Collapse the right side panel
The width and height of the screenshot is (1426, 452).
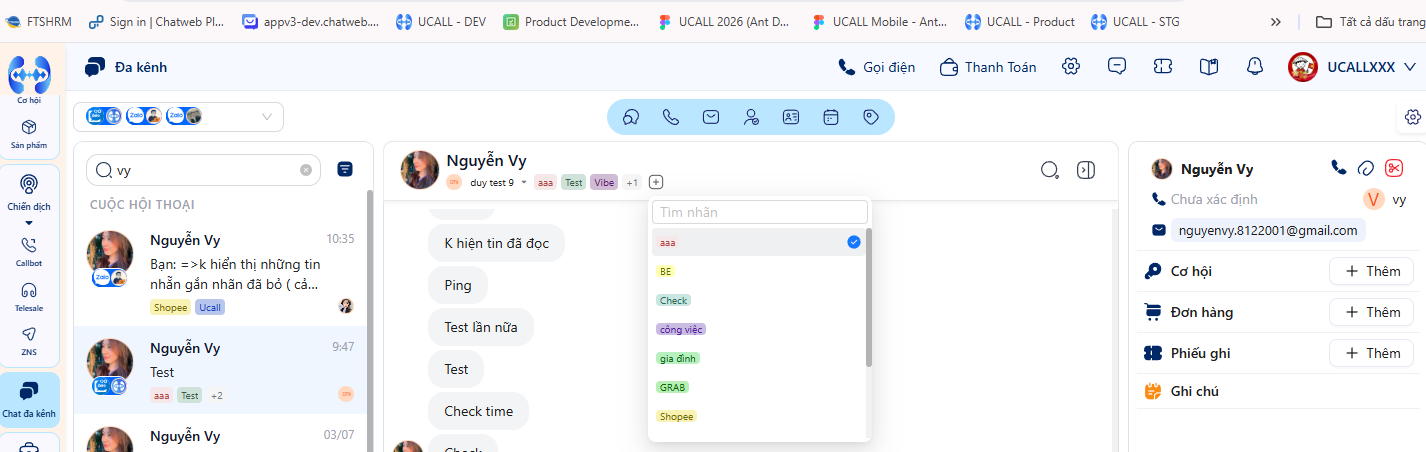click(1086, 170)
